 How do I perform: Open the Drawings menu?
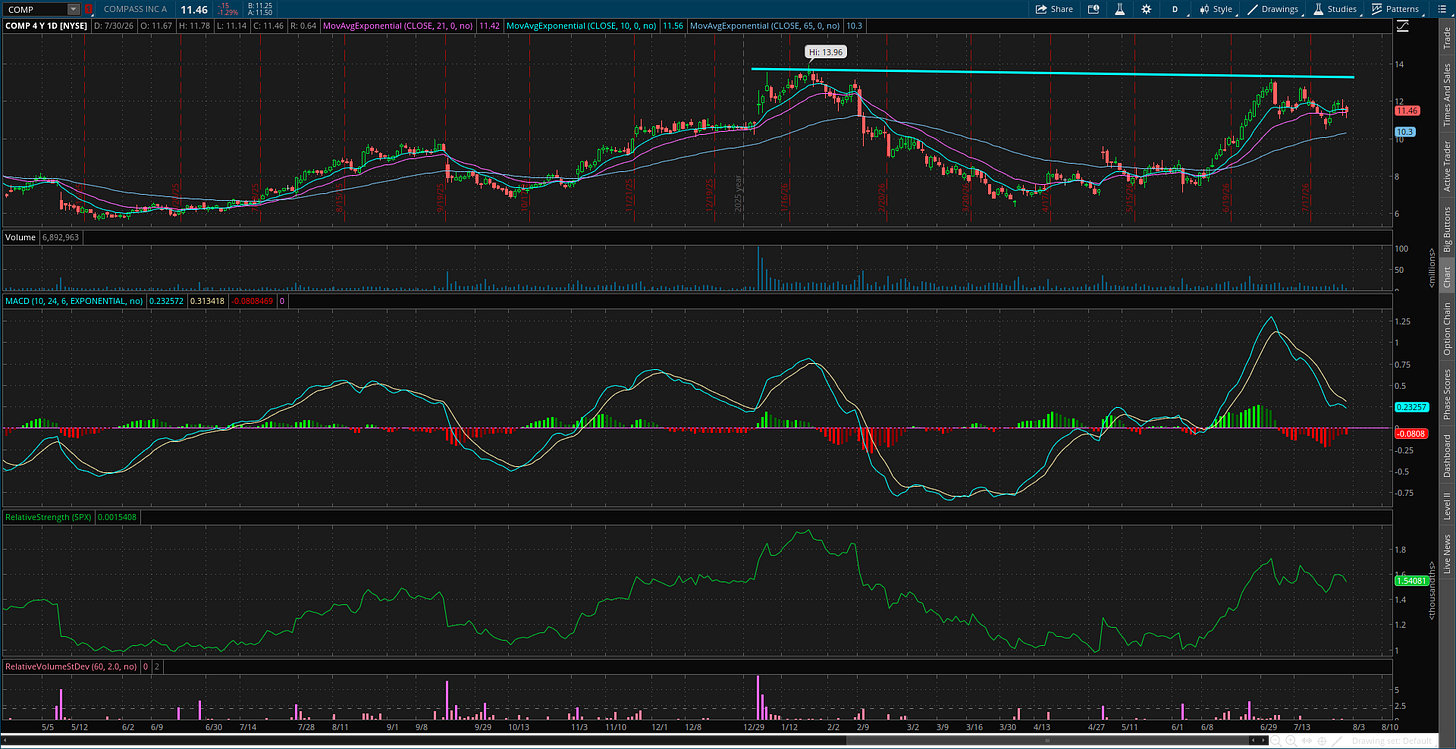click(x=1273, y=9)
